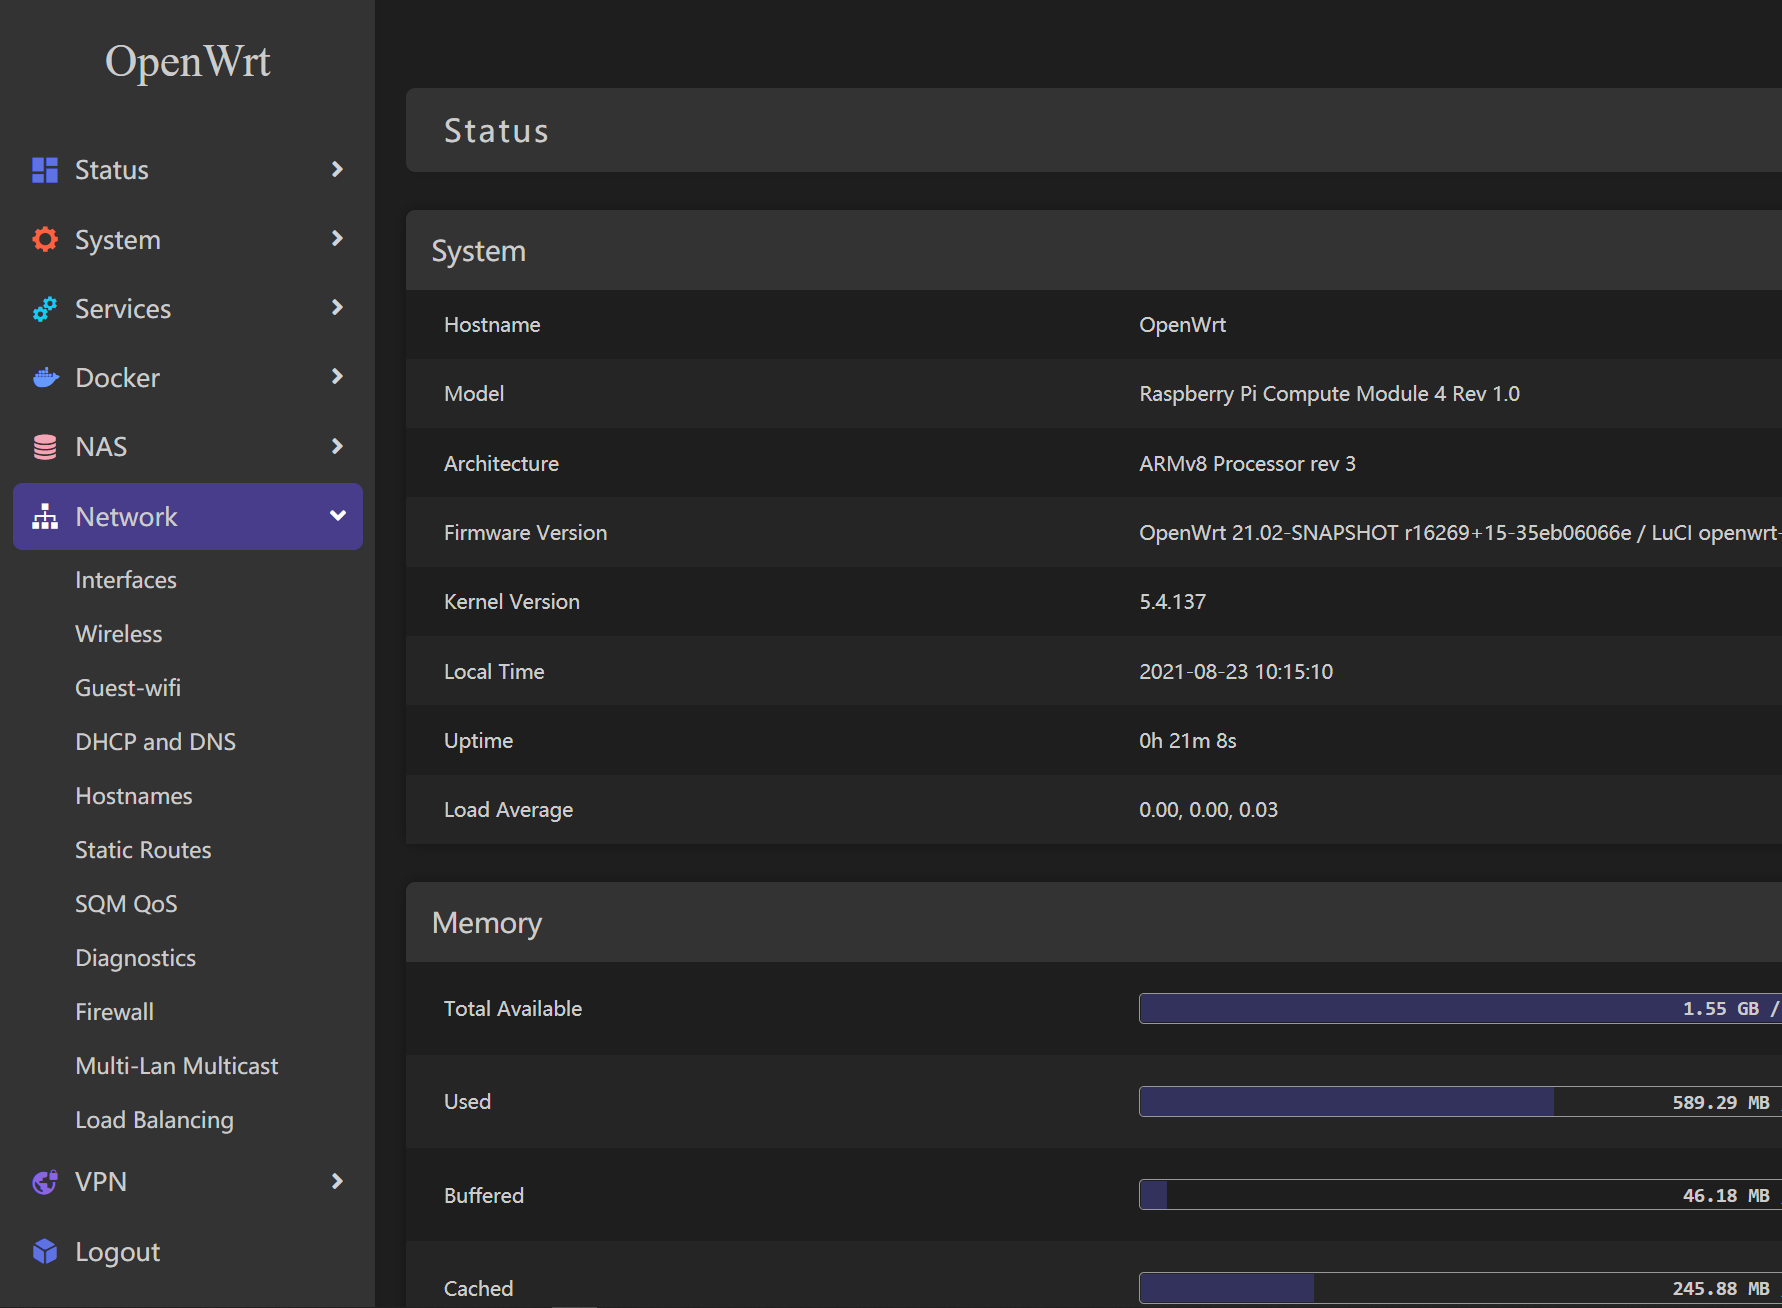Click the Logout cube icon

45,1251
